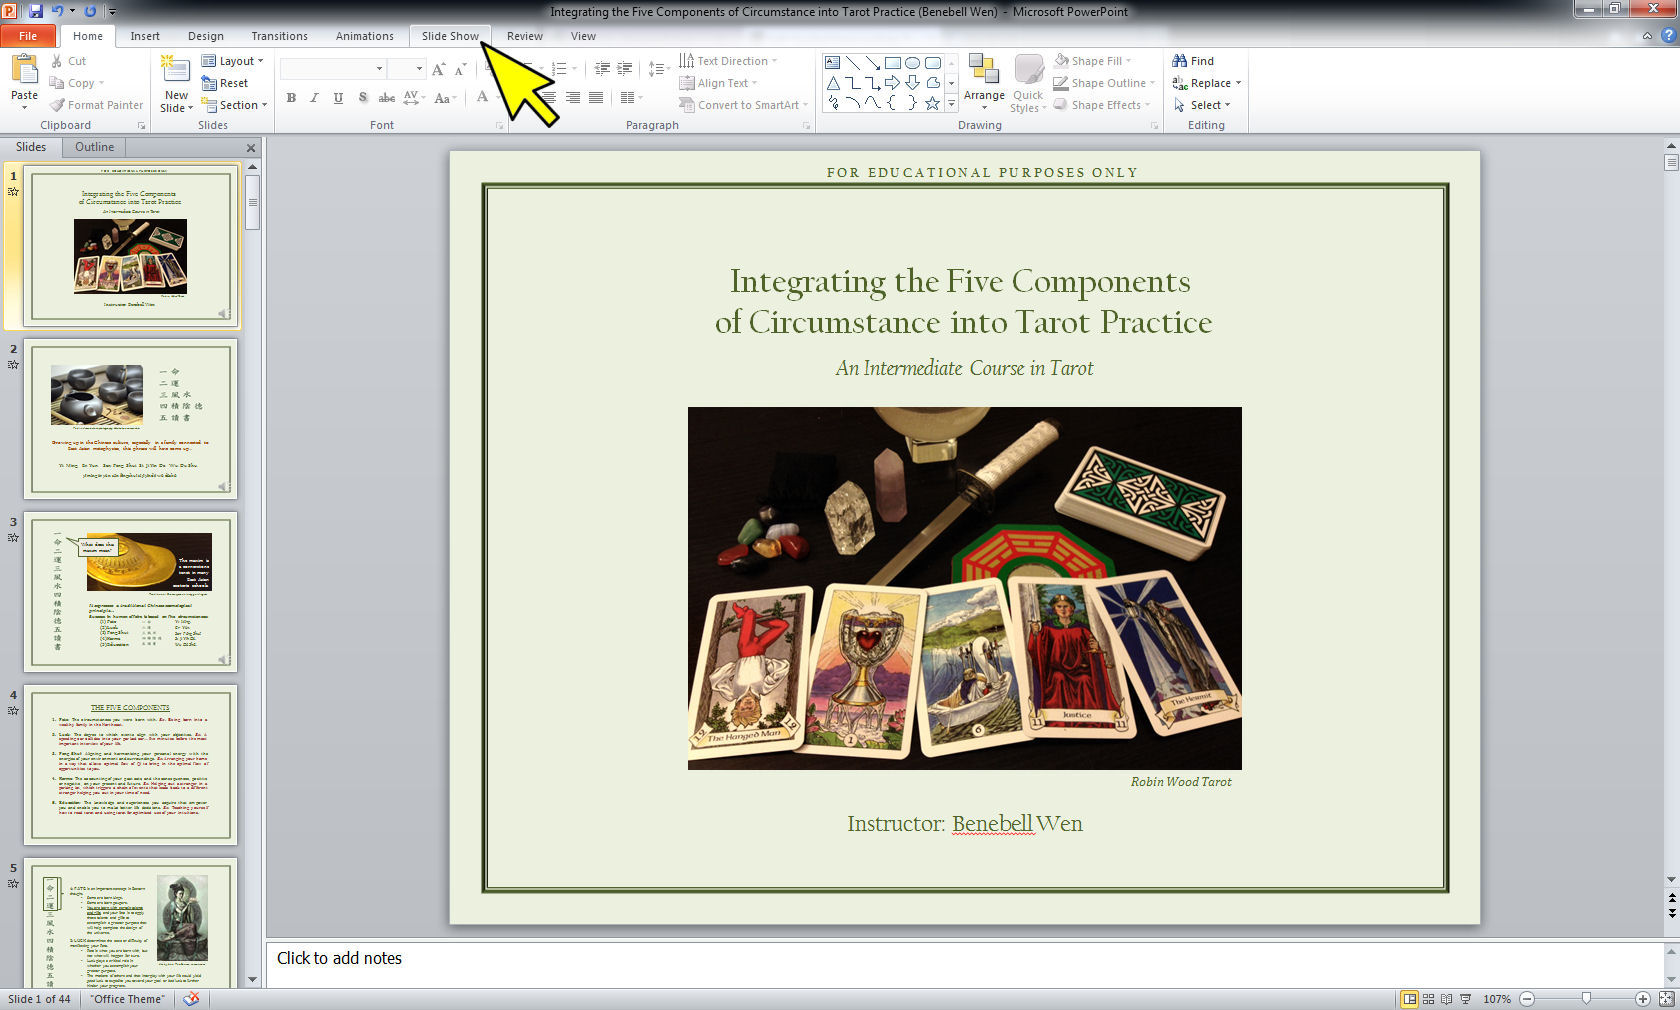Switch to Slide Sorter view icon
Viewport: 1680px width, 1010px height.
[1428, 999]
